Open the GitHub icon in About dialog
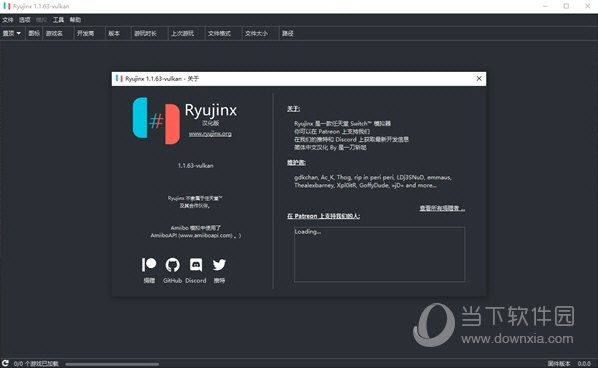598x368 pixels. (x=172, y=265)
